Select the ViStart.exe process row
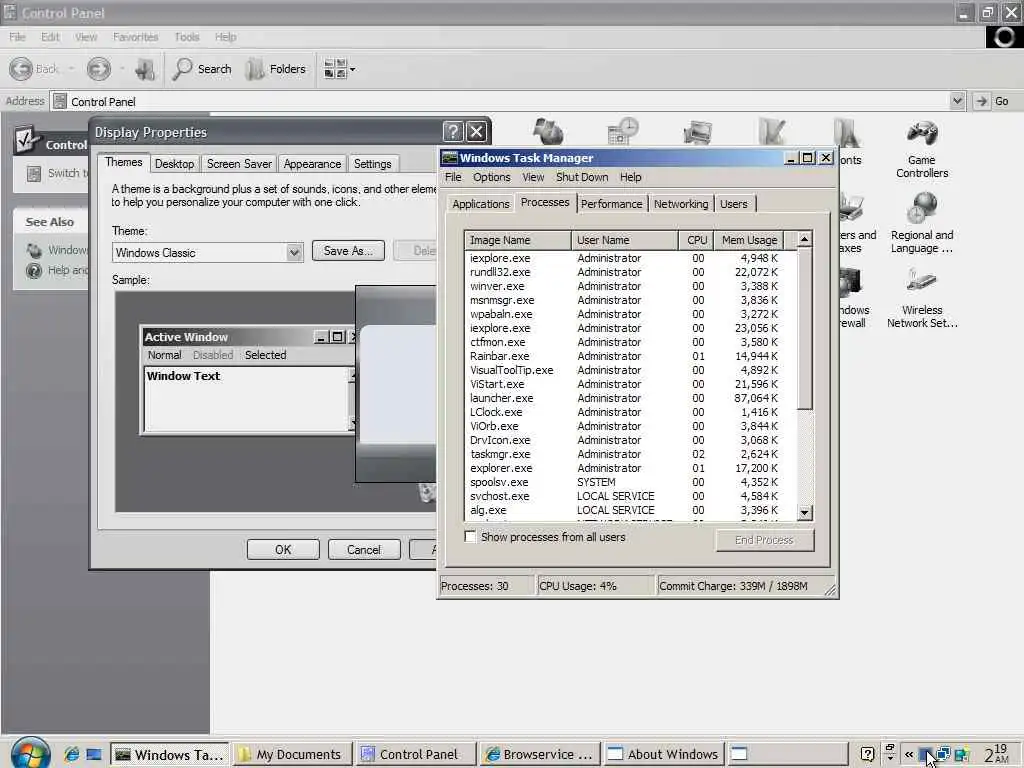Viewport: 1024px width, 768px height. [631, 384]
